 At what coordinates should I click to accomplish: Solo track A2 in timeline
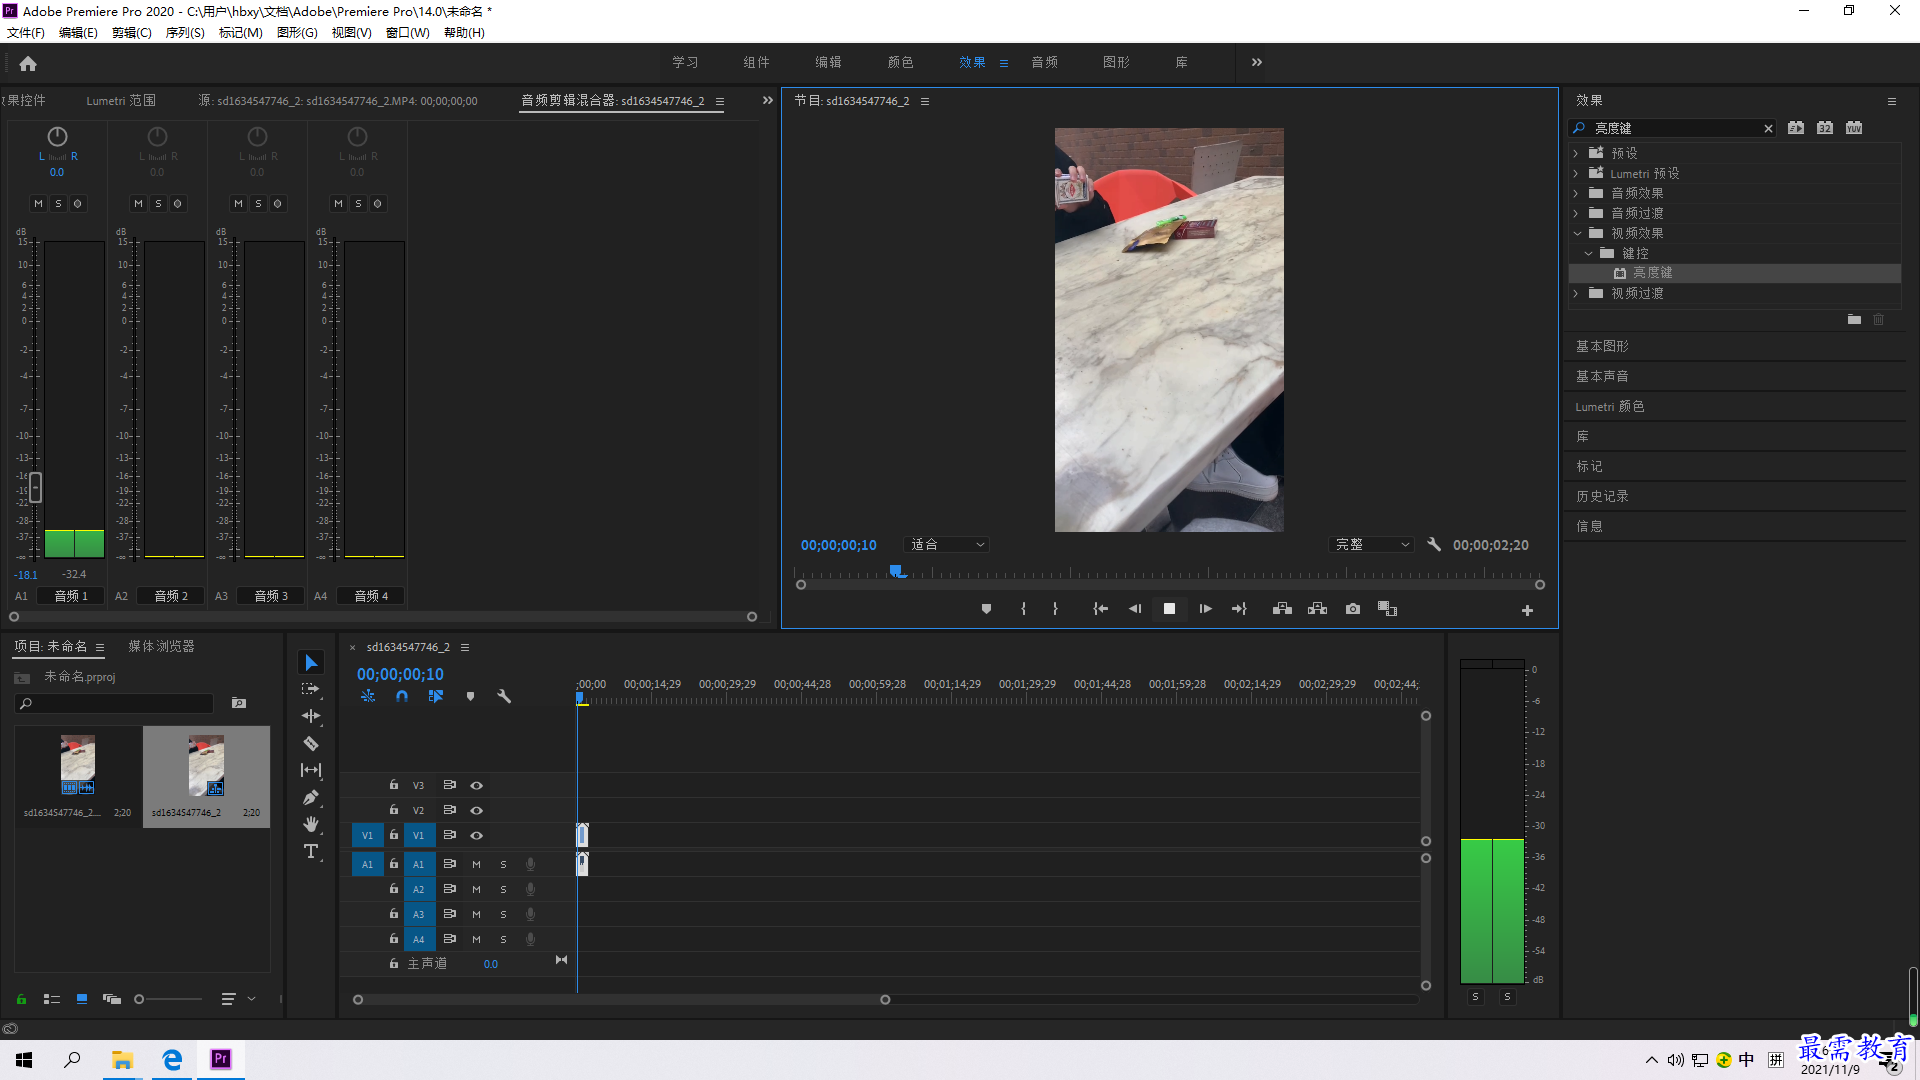tap(503, 889)
